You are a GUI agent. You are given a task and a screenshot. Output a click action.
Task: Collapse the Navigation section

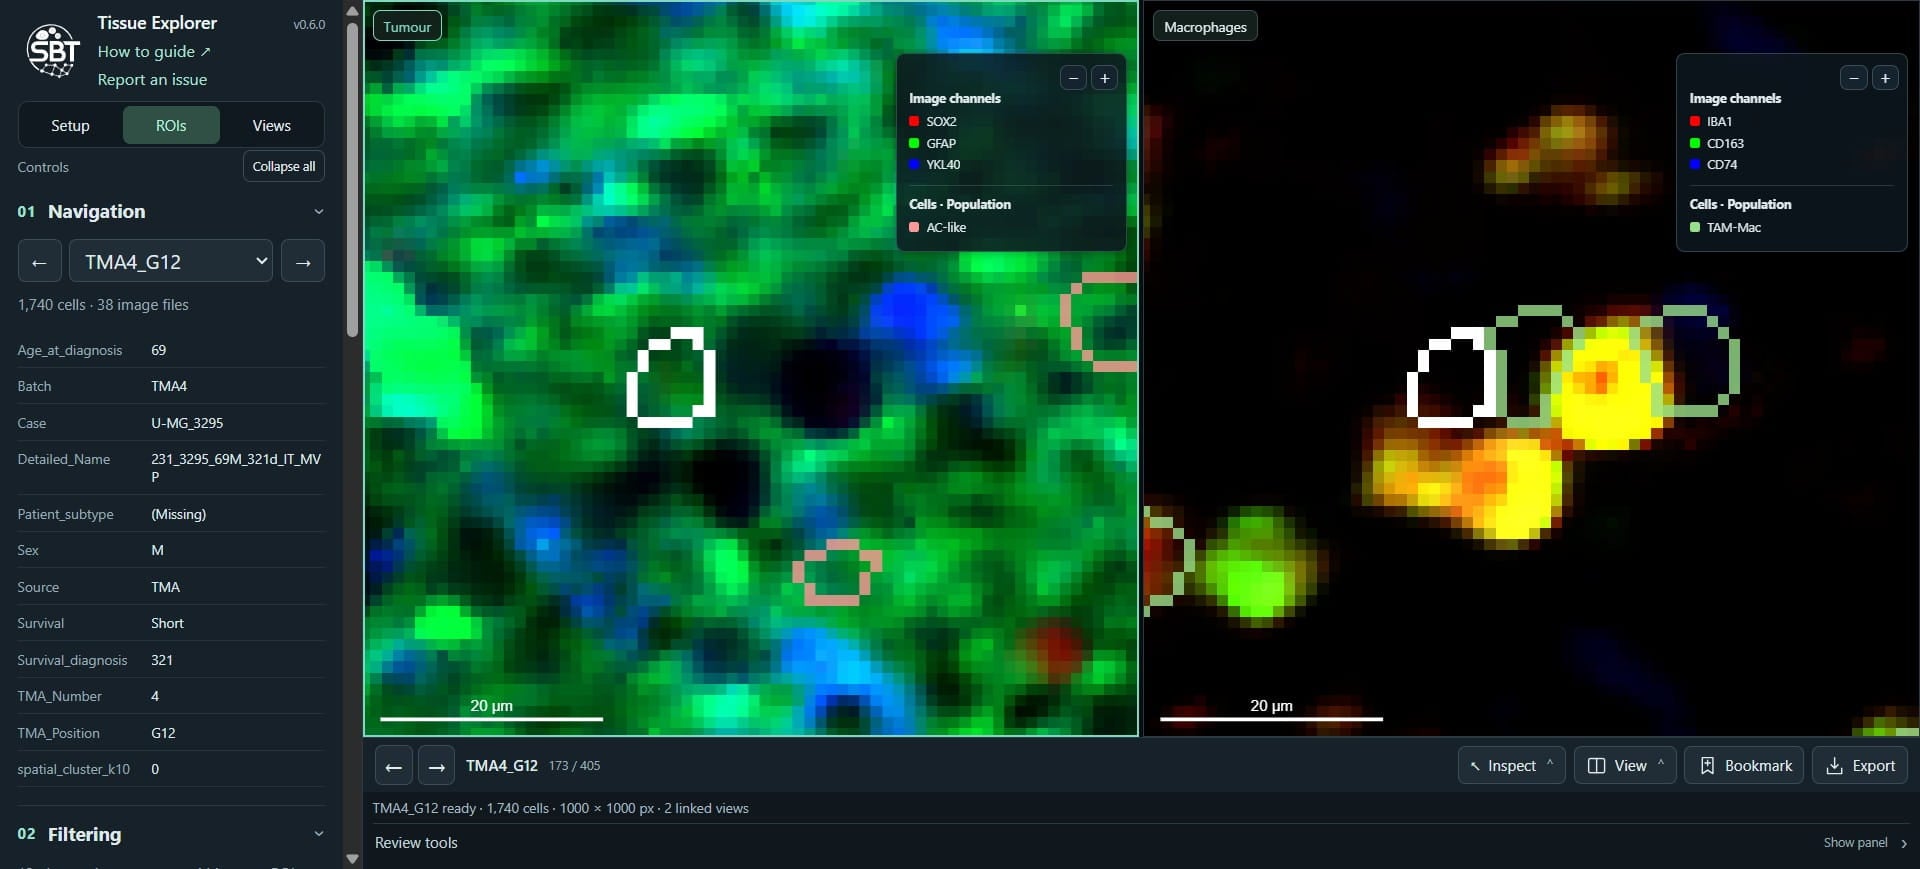319,212
